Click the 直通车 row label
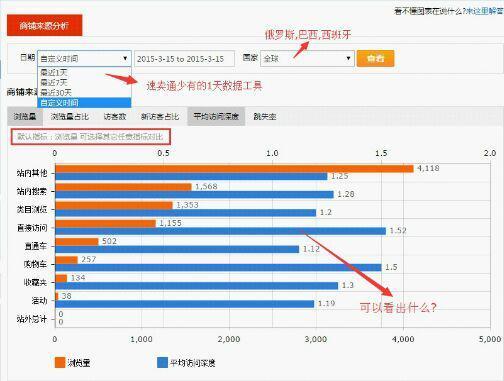 (36, 246)
